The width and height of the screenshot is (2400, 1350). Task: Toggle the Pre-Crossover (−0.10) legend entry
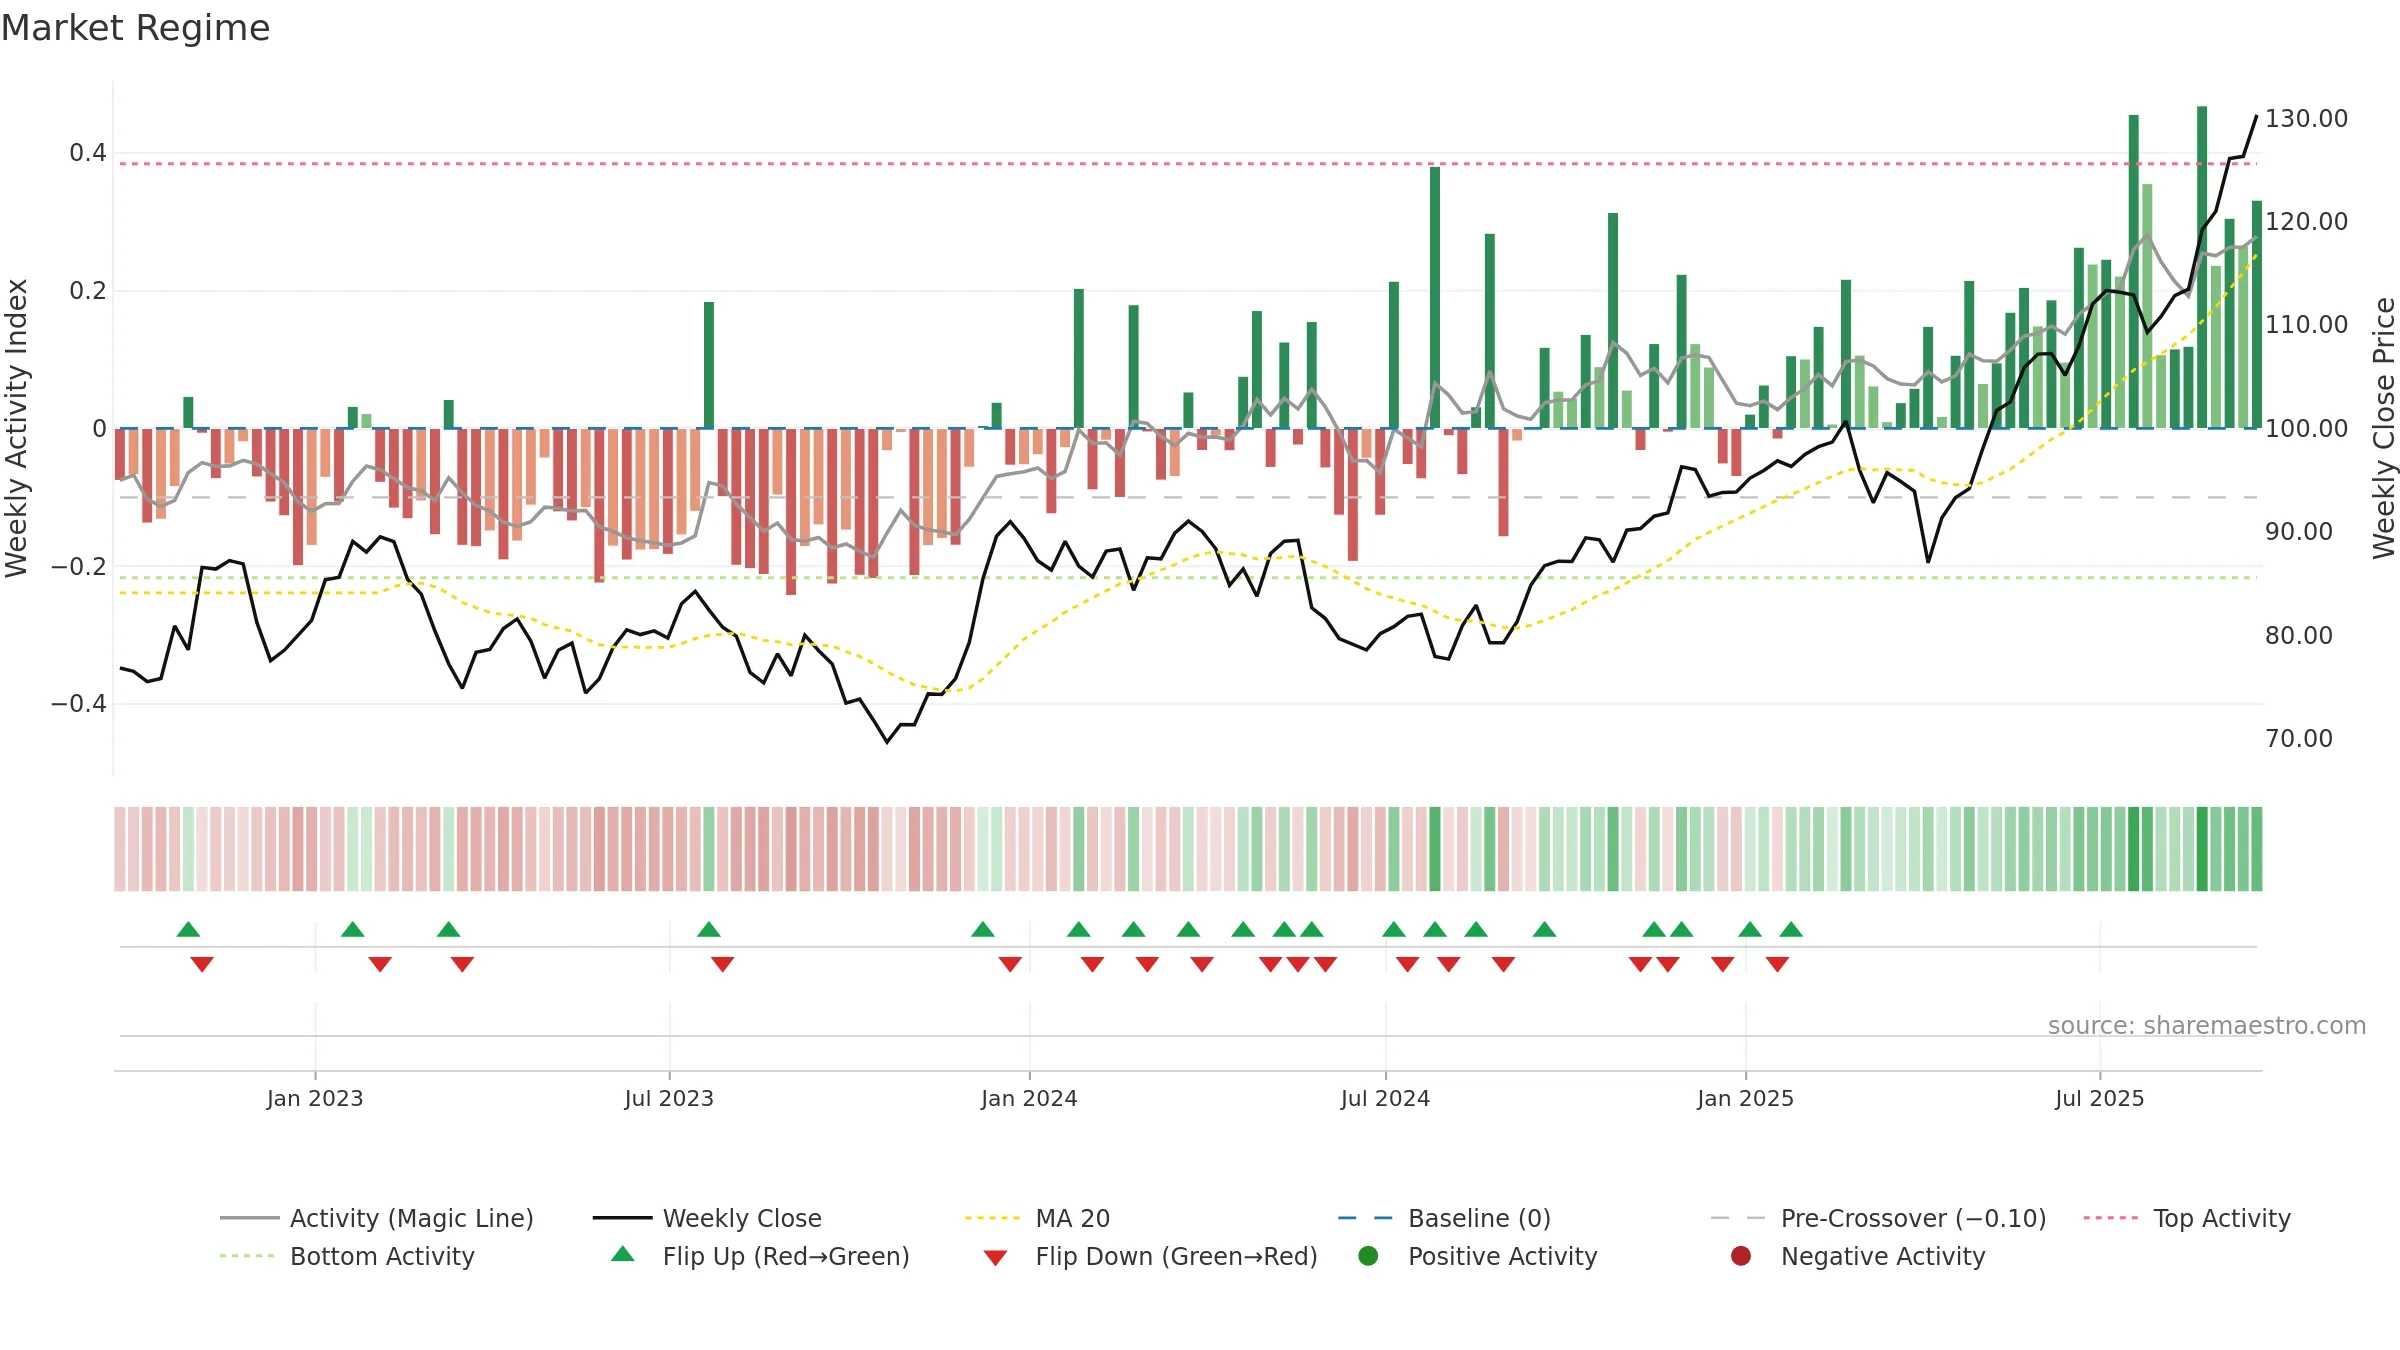point(1878,1218)
